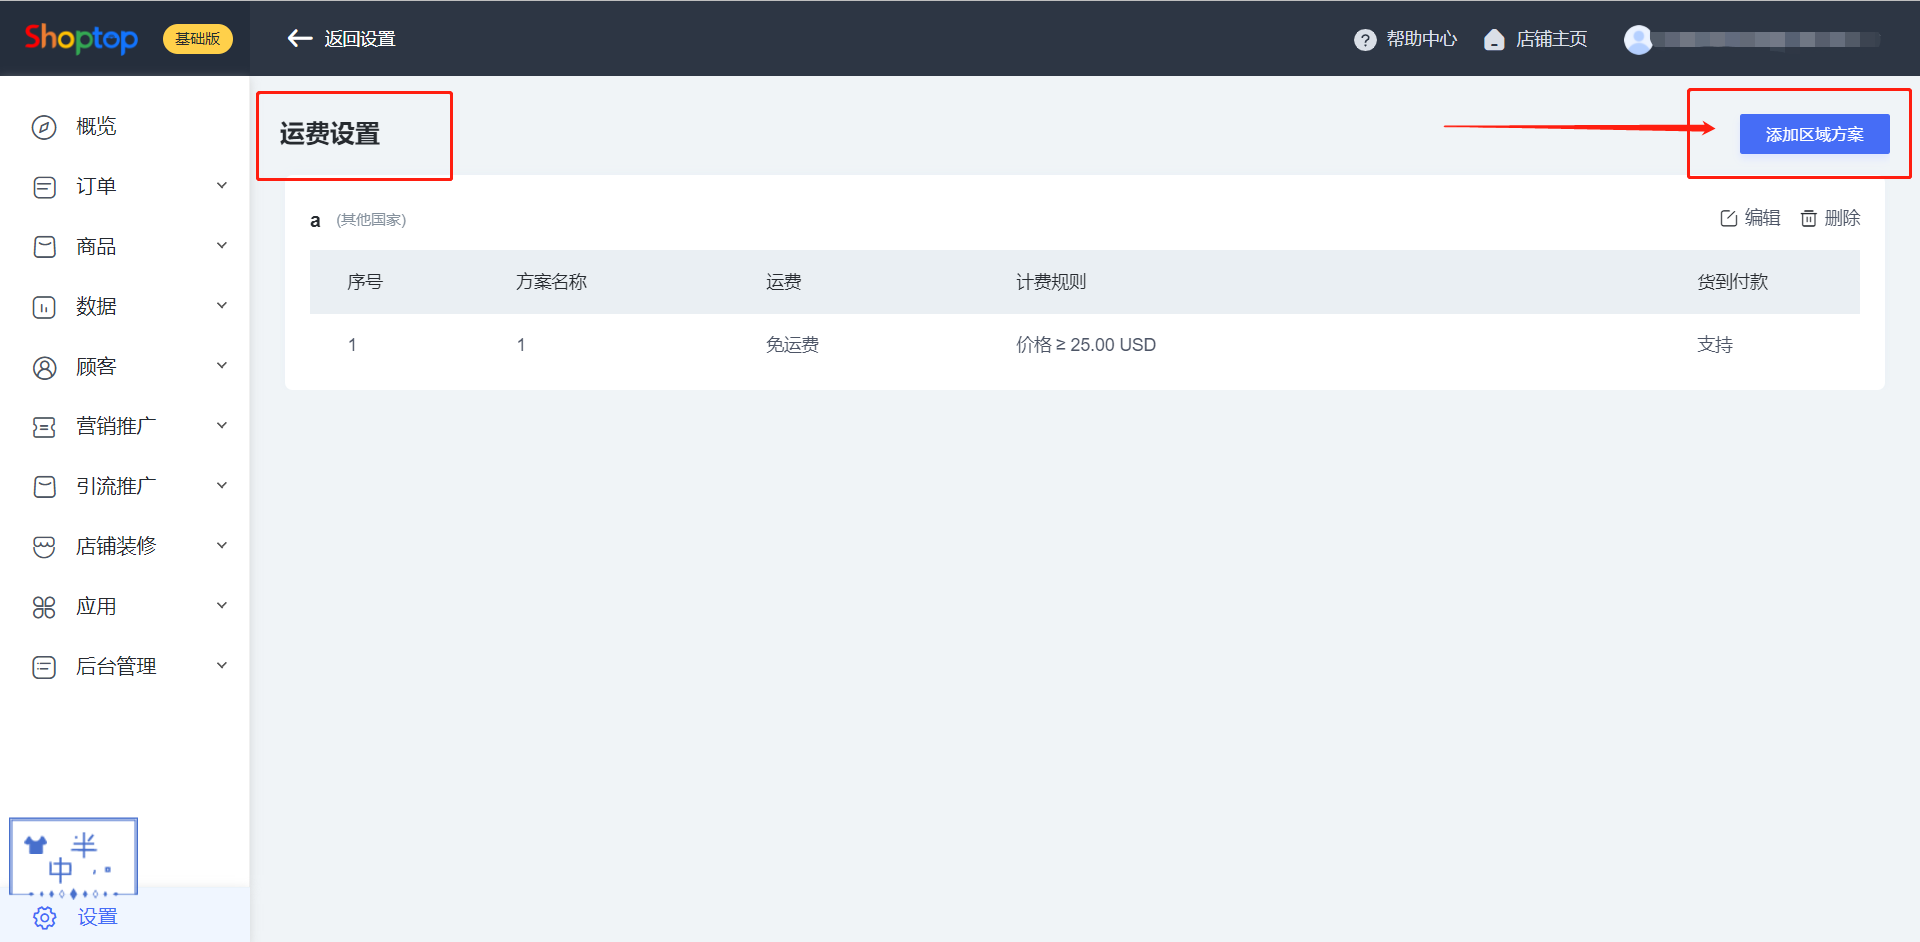Click the Apps icon beside 应用
The width and height of the screenshot is (1920, 942).
point(44,607)
